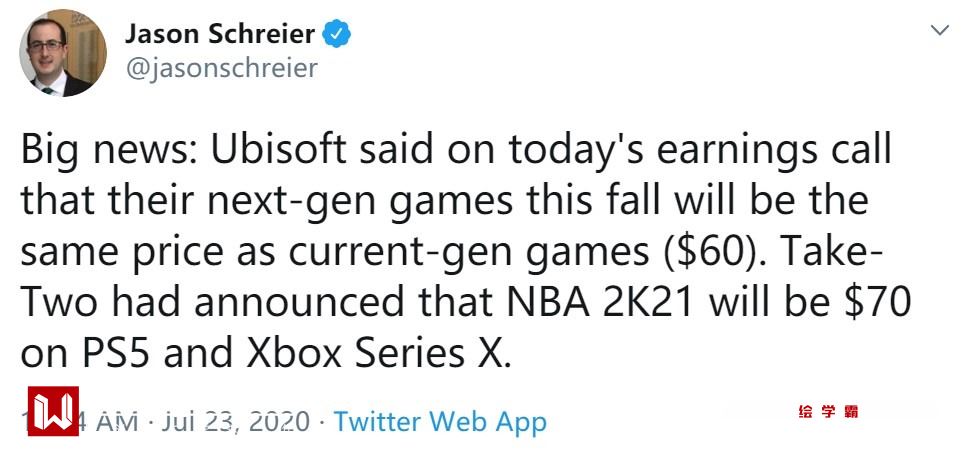Screen dimensions: 966x456
Task: Click the red W logo icon
Action: point(53,413)
